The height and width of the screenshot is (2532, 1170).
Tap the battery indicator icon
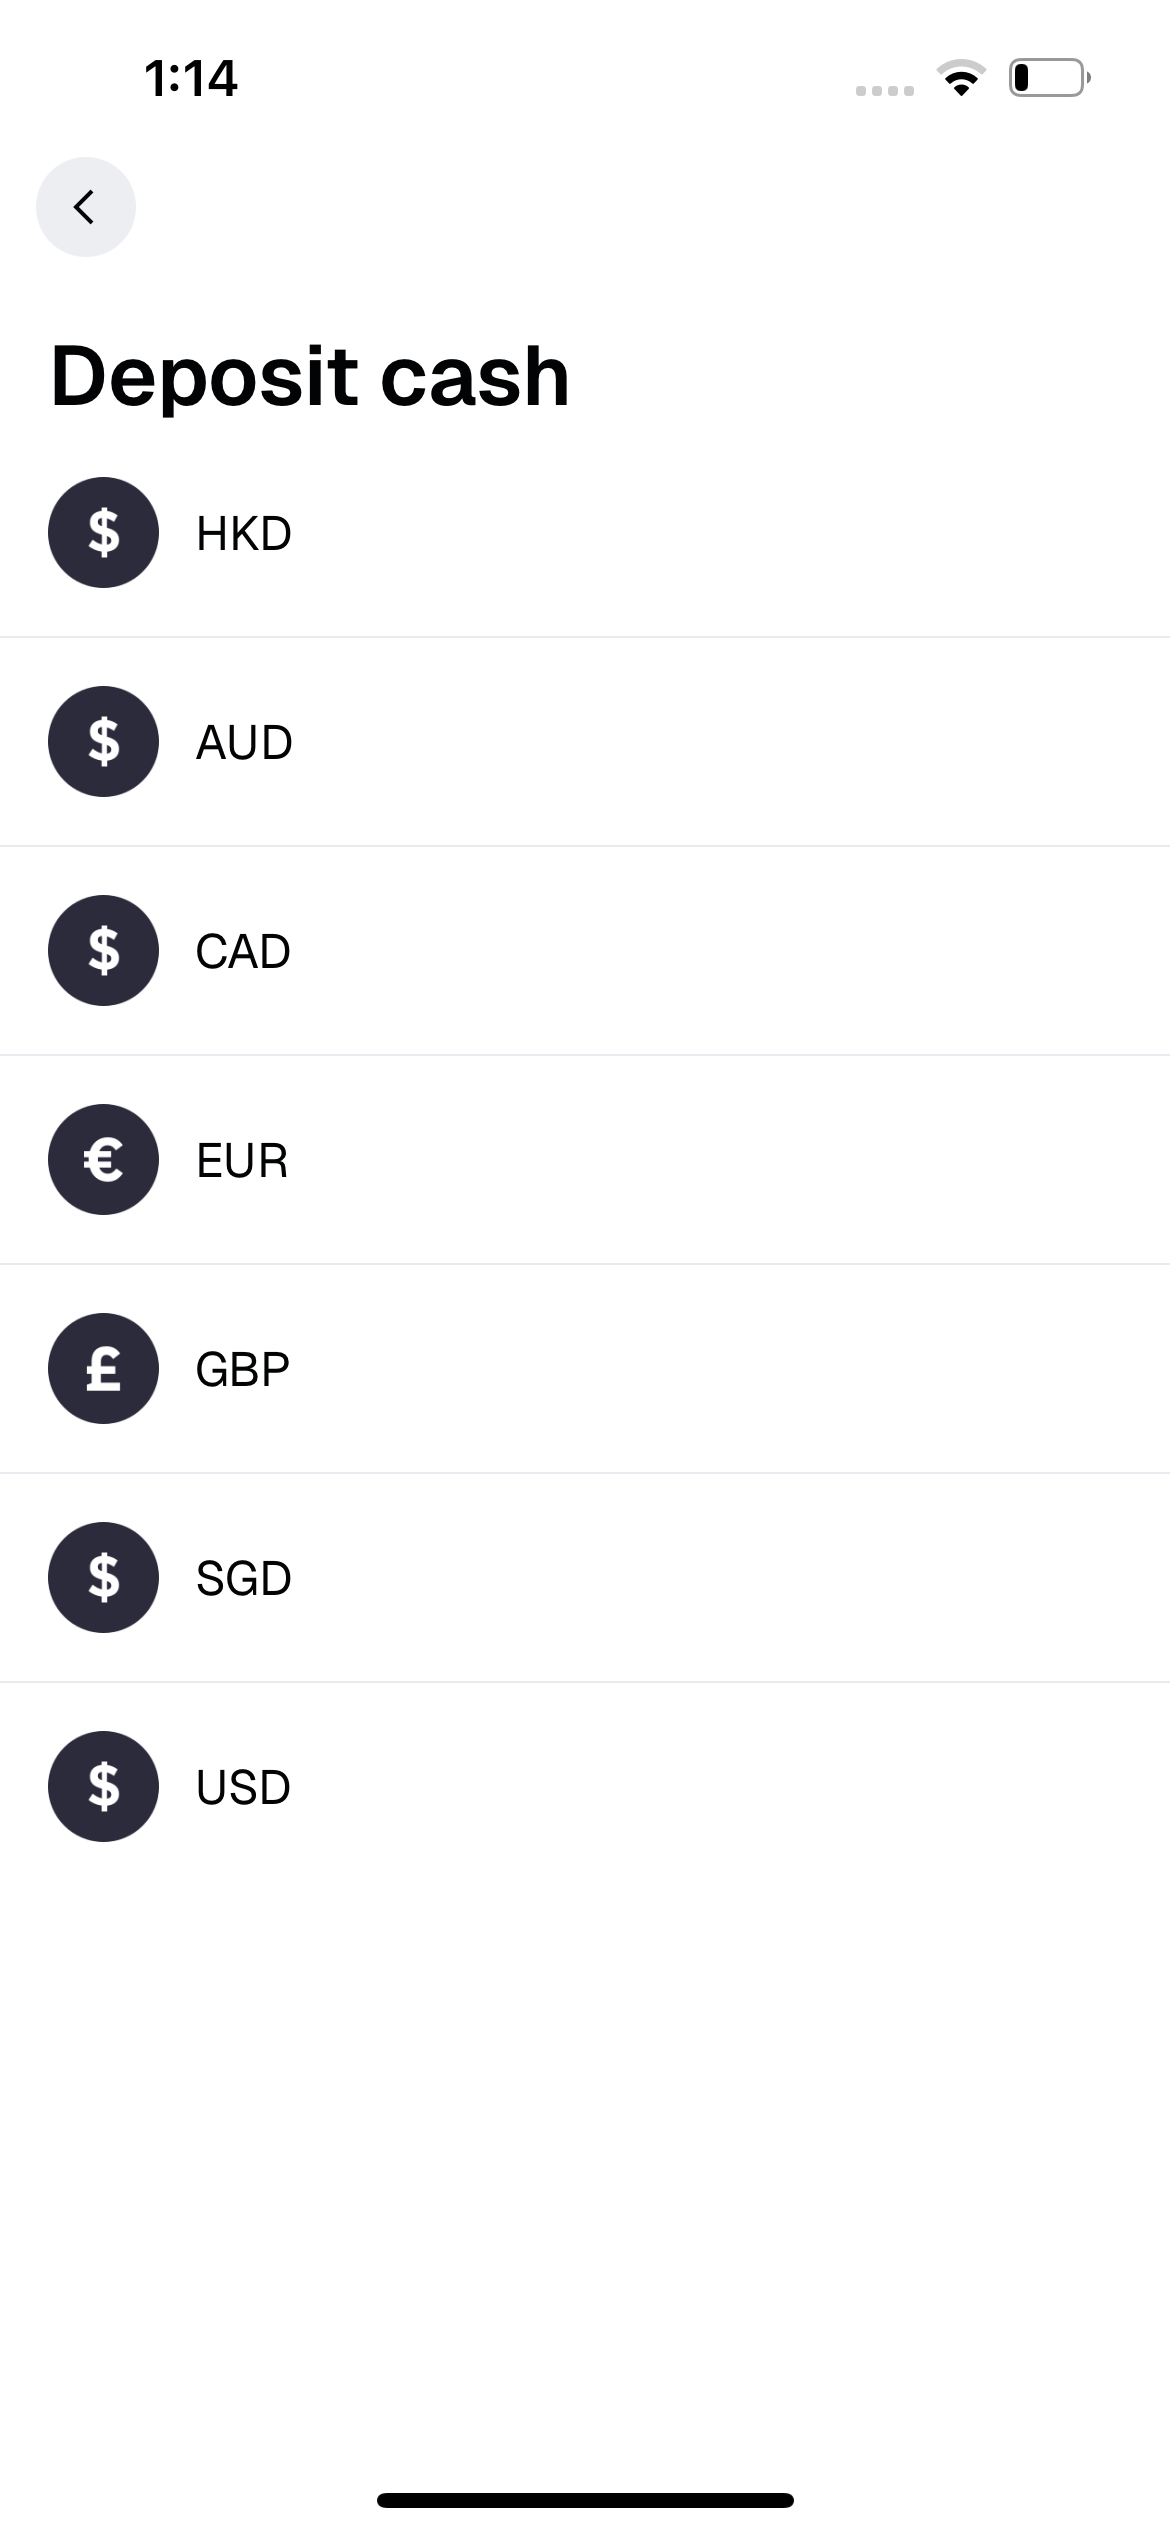(x=1050, y=78)
